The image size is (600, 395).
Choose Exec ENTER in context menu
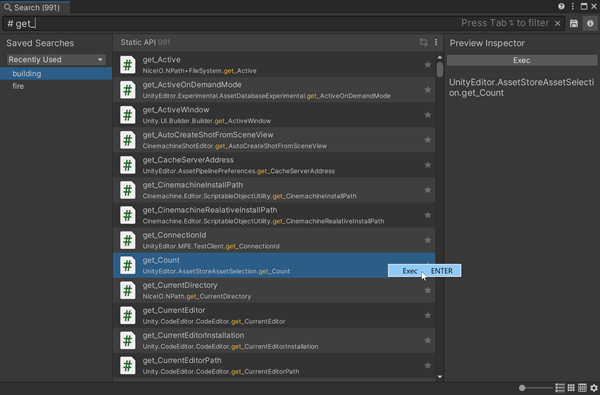pyautogui.click(x=424, y=271)
